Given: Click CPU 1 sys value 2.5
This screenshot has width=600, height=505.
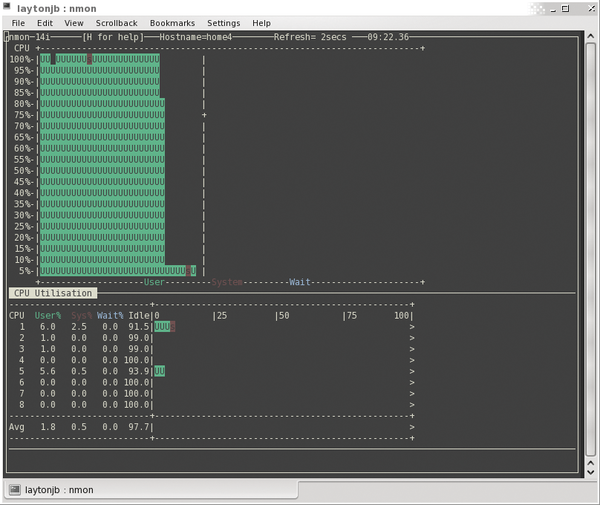Looking at the screenshot, I should click(x=79, y=327).
